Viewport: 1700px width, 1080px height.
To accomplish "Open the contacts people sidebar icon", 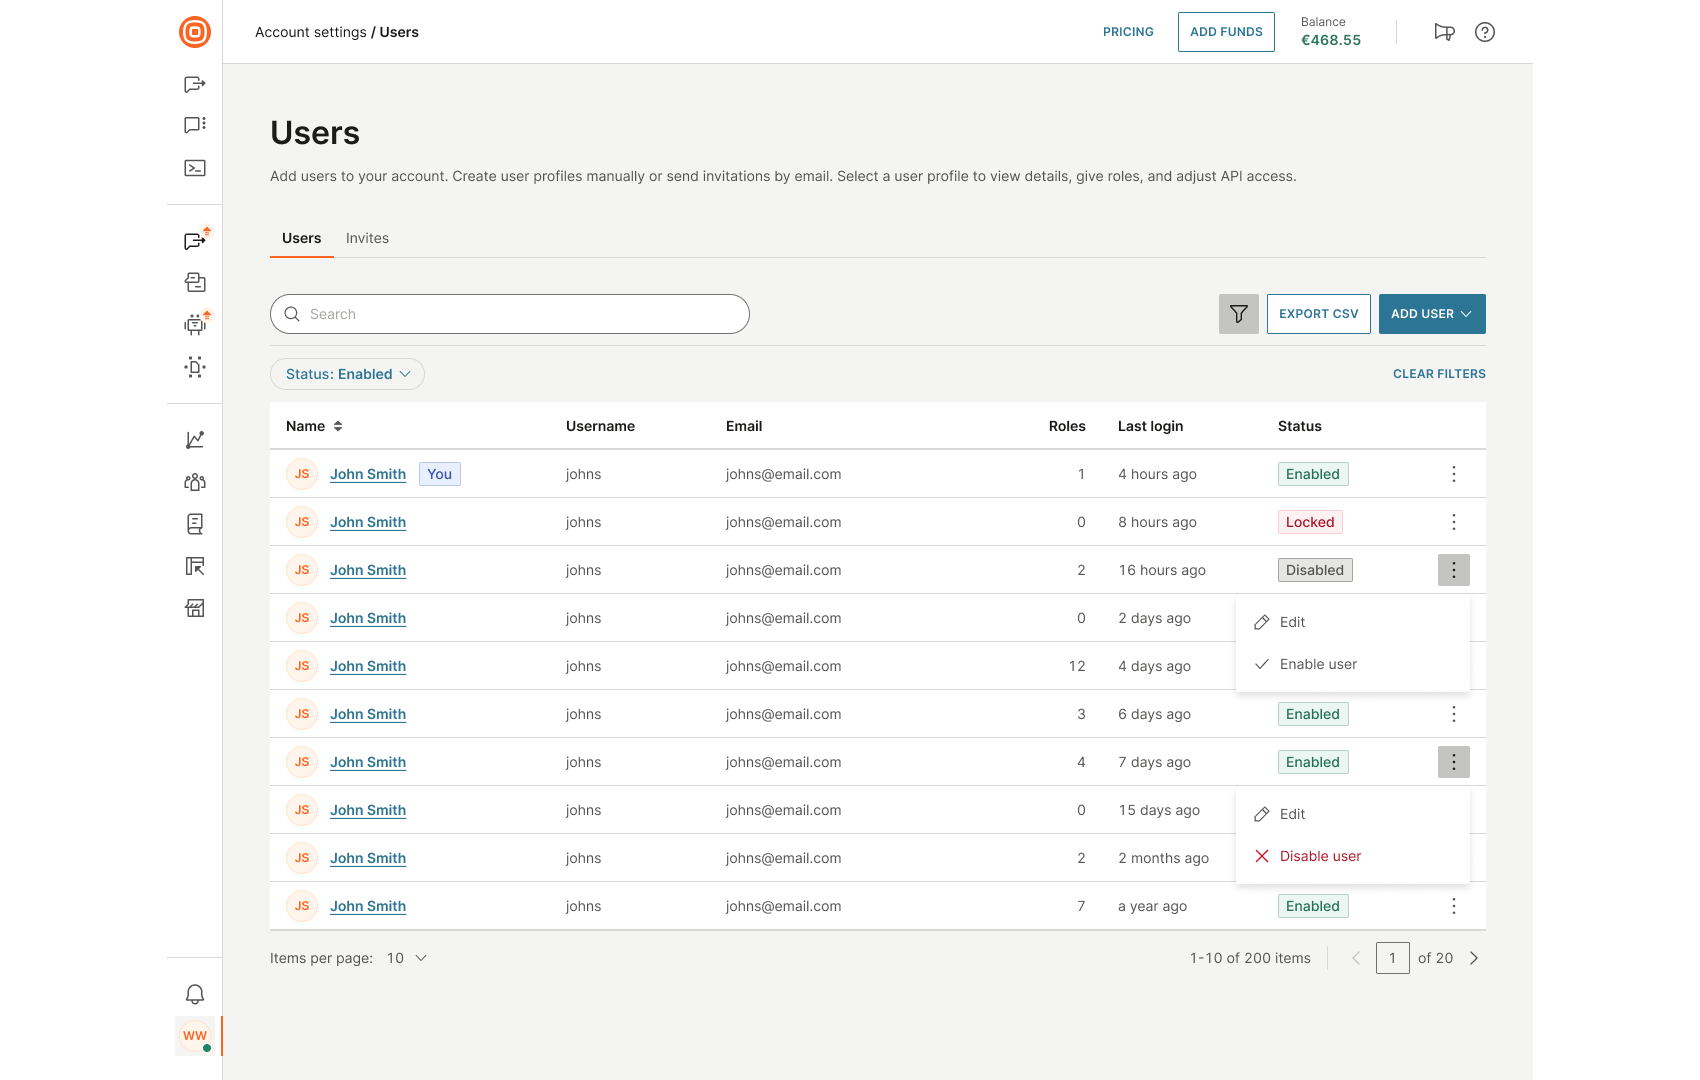I will (x=195, y=482).
